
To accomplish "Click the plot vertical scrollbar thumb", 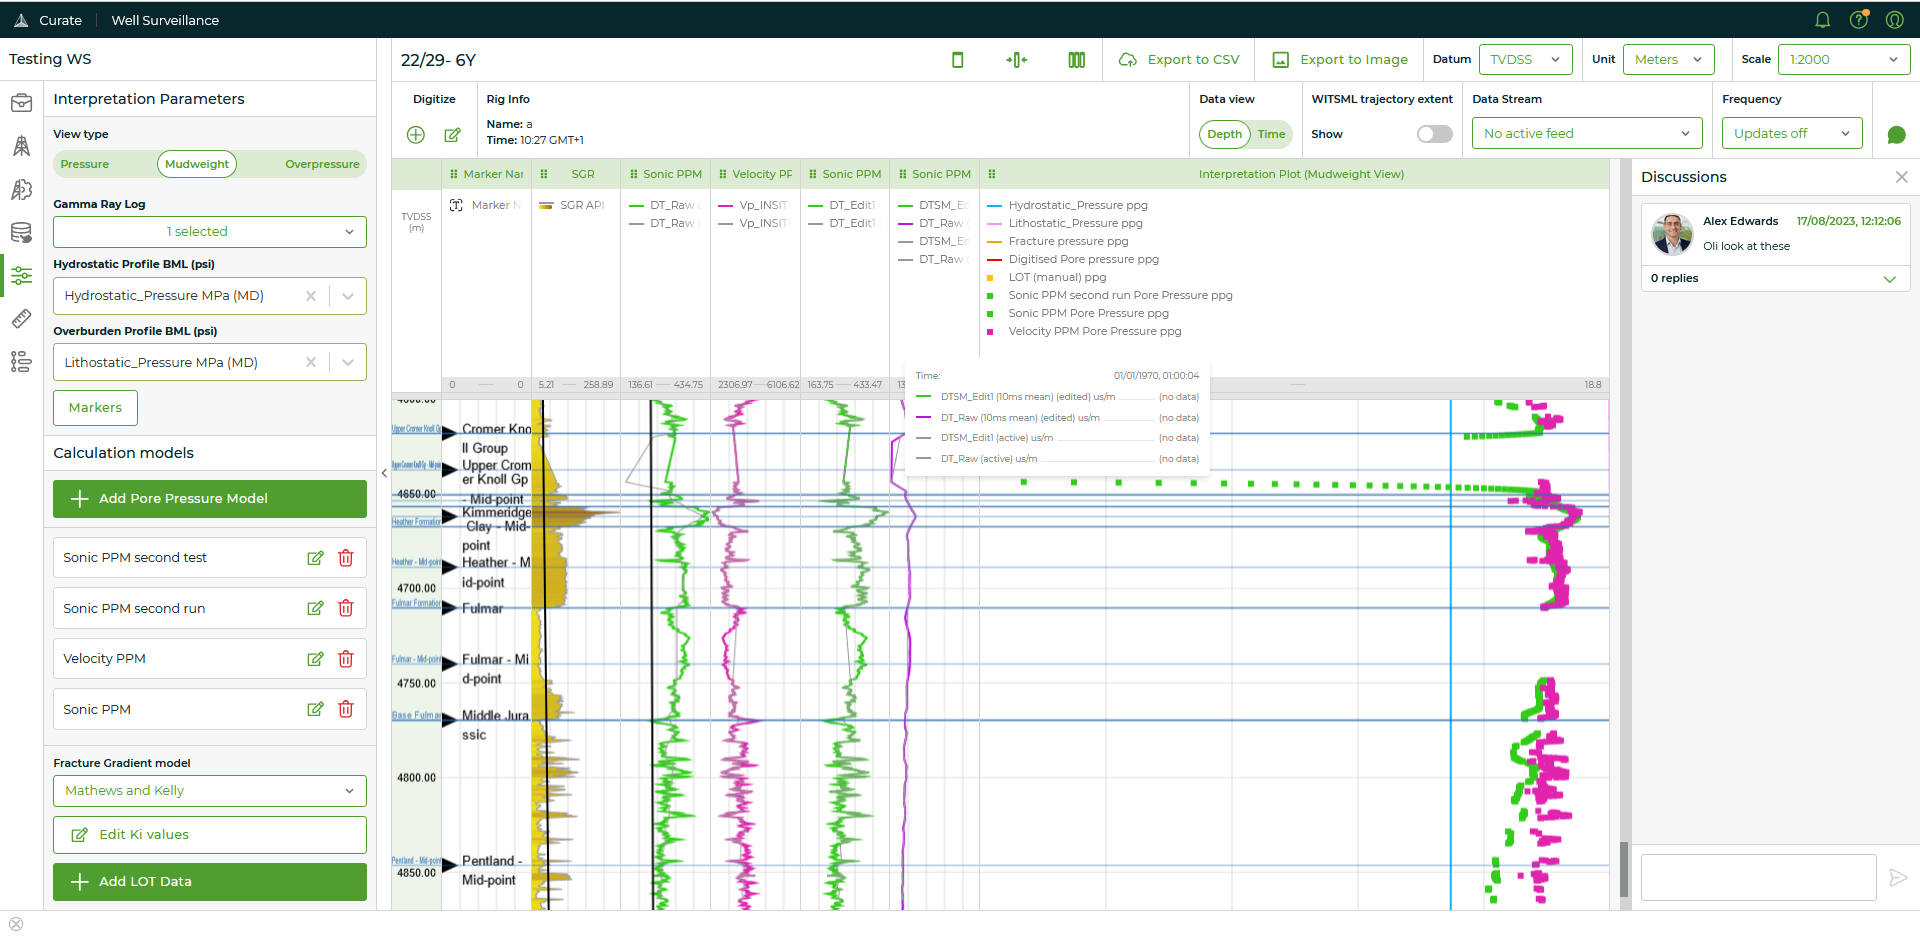I will pyautogui.click(x=1624, y=870).
